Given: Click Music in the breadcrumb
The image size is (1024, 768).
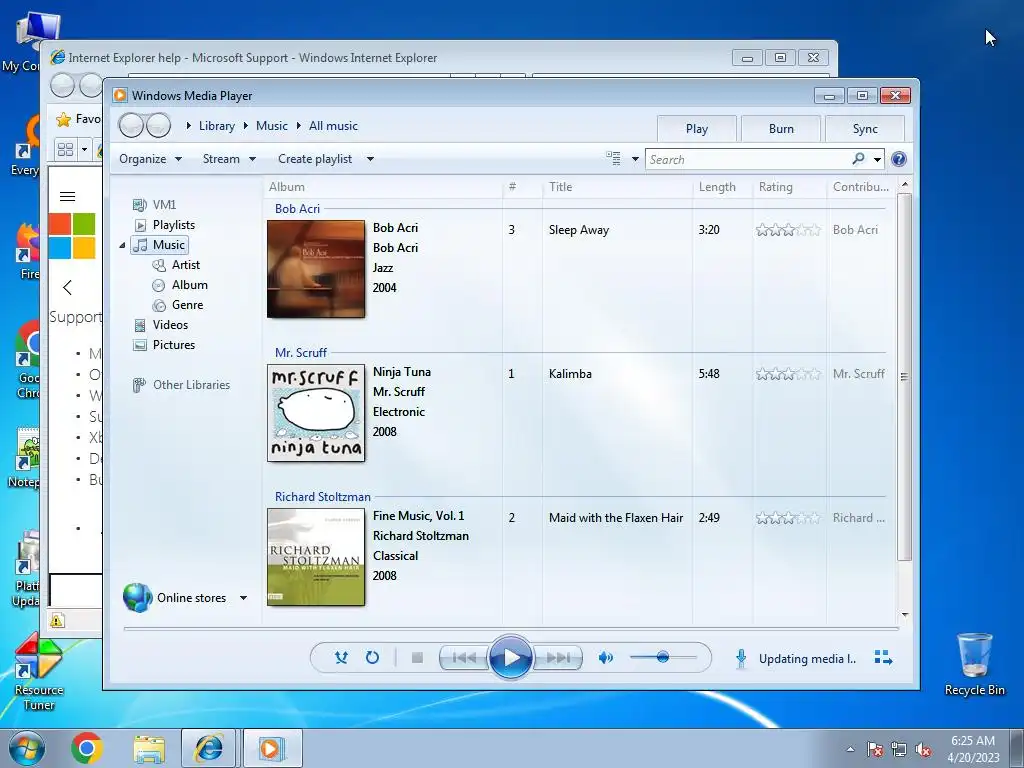Looking at the screenshot, I should coord(272,126).
